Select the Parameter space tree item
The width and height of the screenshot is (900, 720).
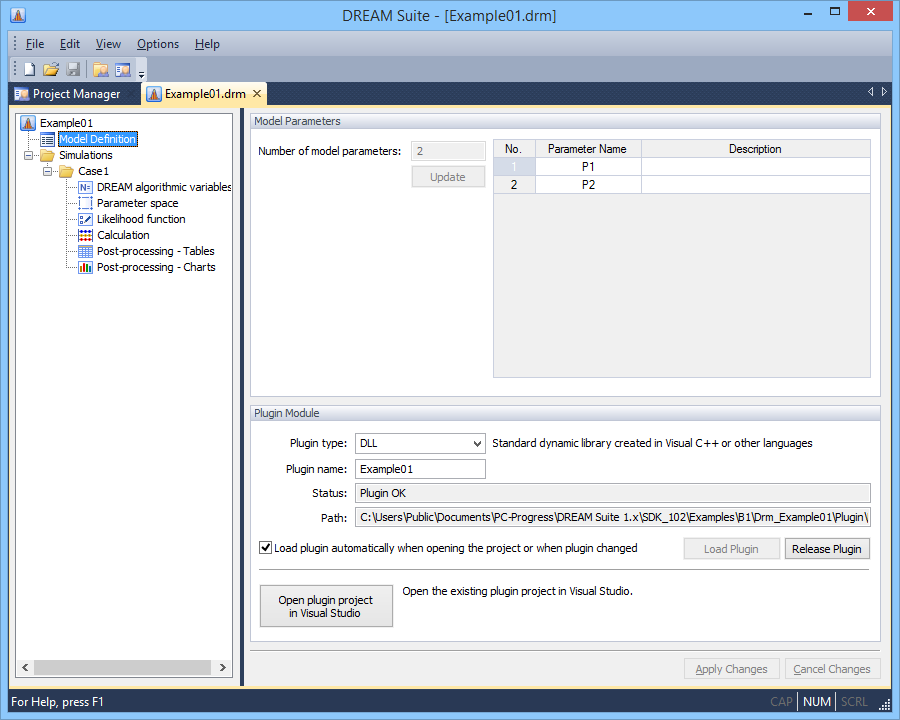click(x=138, y=203)
